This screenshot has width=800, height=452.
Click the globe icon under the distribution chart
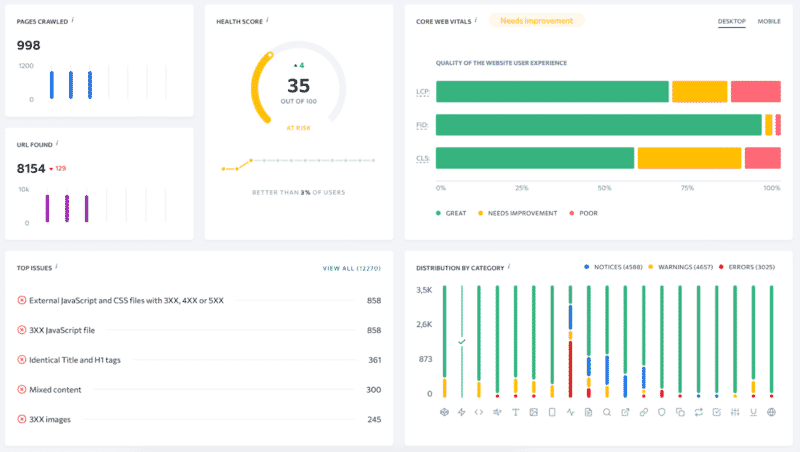(x=771, y=412)
